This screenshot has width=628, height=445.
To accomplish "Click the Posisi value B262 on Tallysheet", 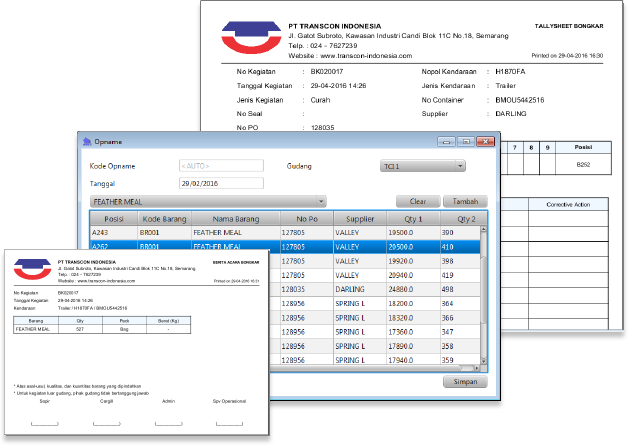I will [x=583, y=165].
